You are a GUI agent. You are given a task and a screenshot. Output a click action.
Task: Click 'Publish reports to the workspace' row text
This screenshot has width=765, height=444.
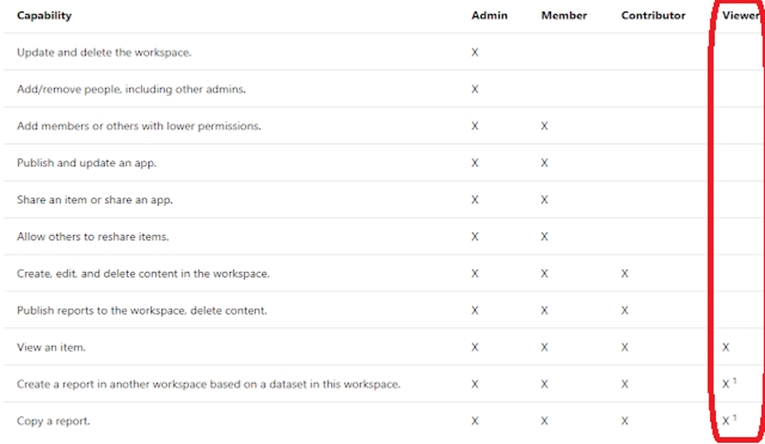click(142, 310)
